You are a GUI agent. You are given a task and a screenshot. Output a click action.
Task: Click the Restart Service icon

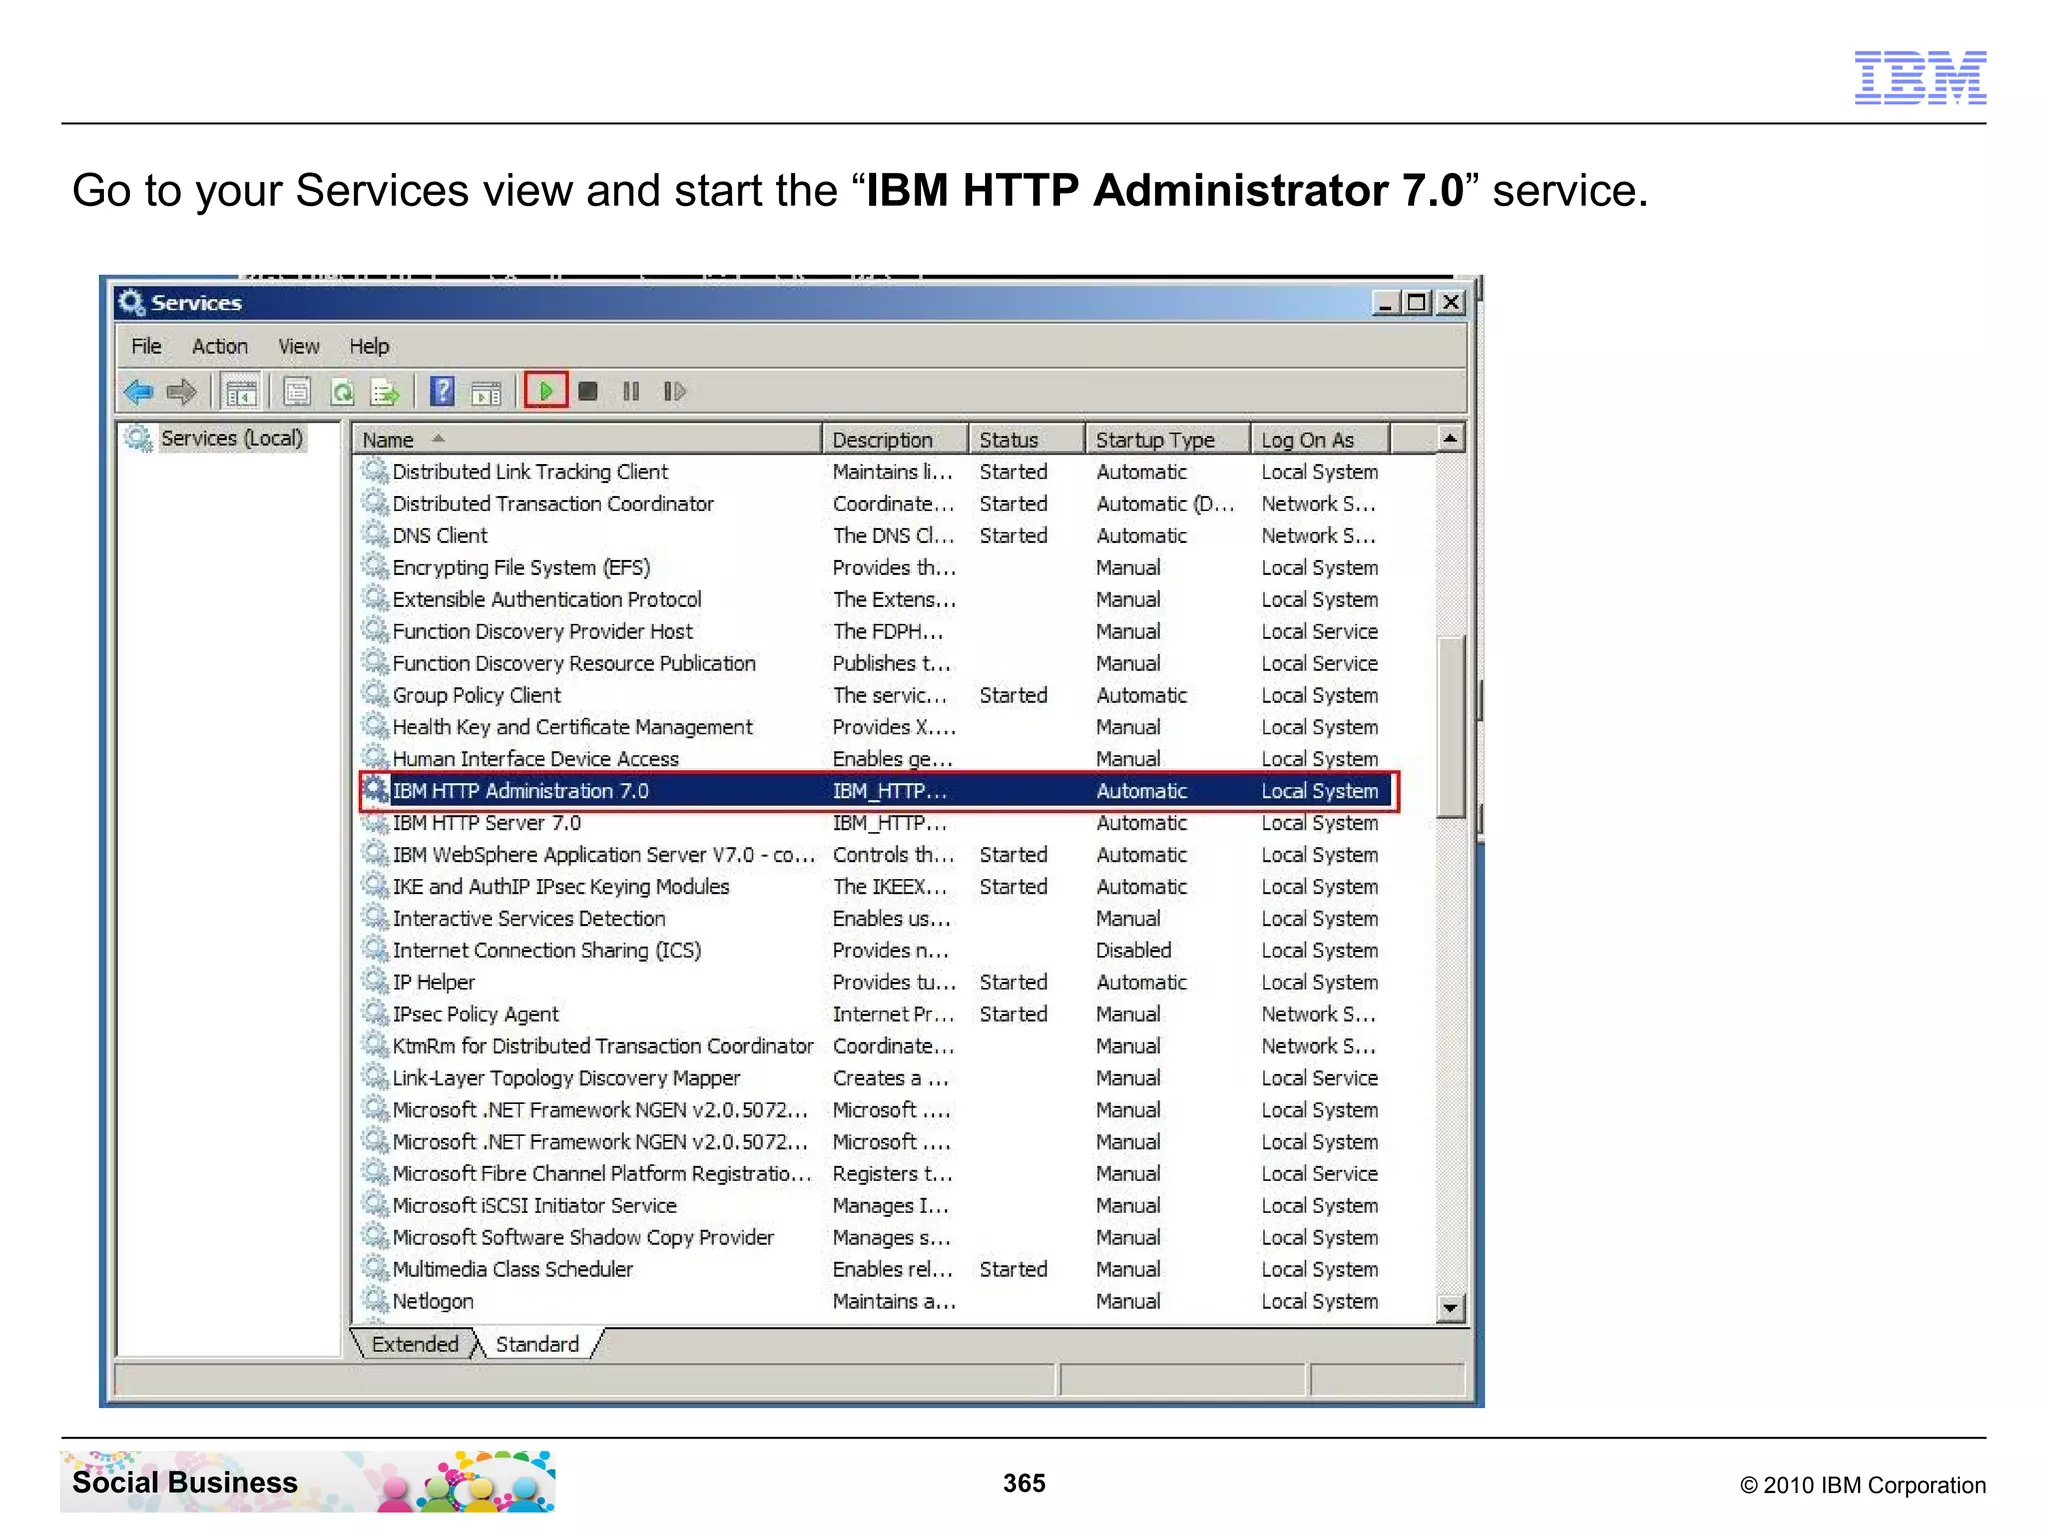point(675,391)
